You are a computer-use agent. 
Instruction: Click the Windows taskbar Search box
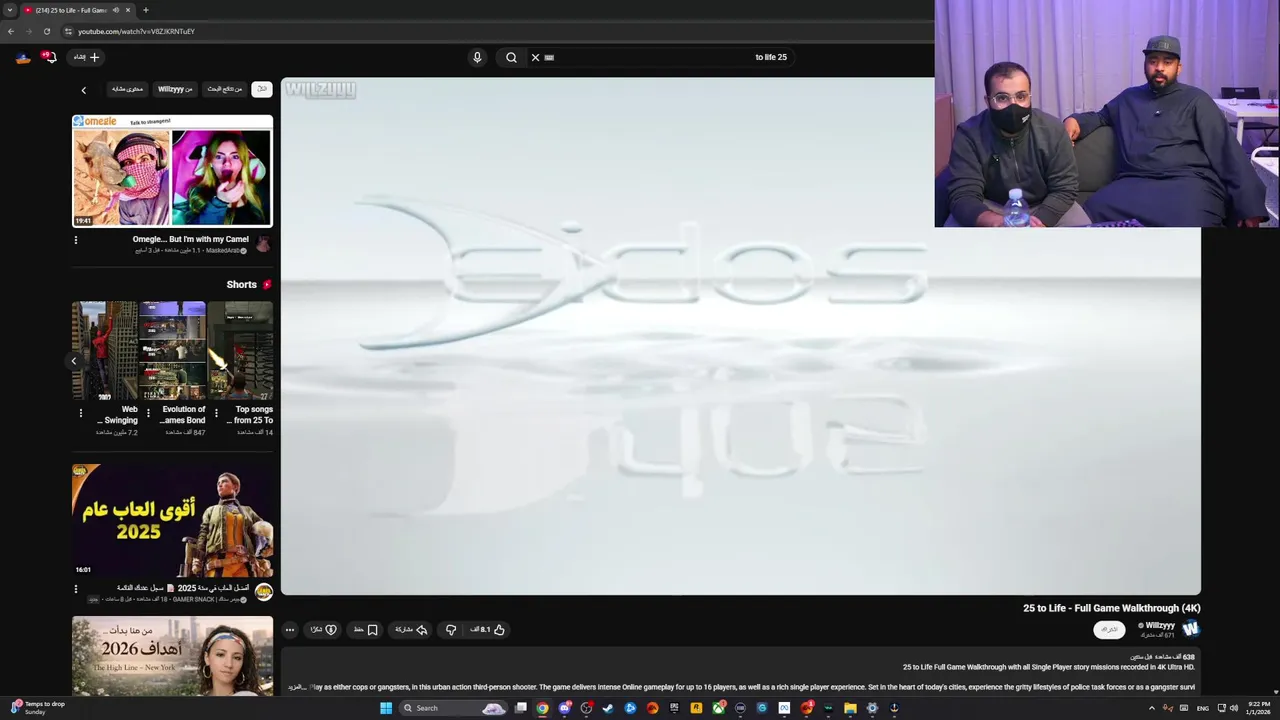pyautogui.click(x=453, y=708)
